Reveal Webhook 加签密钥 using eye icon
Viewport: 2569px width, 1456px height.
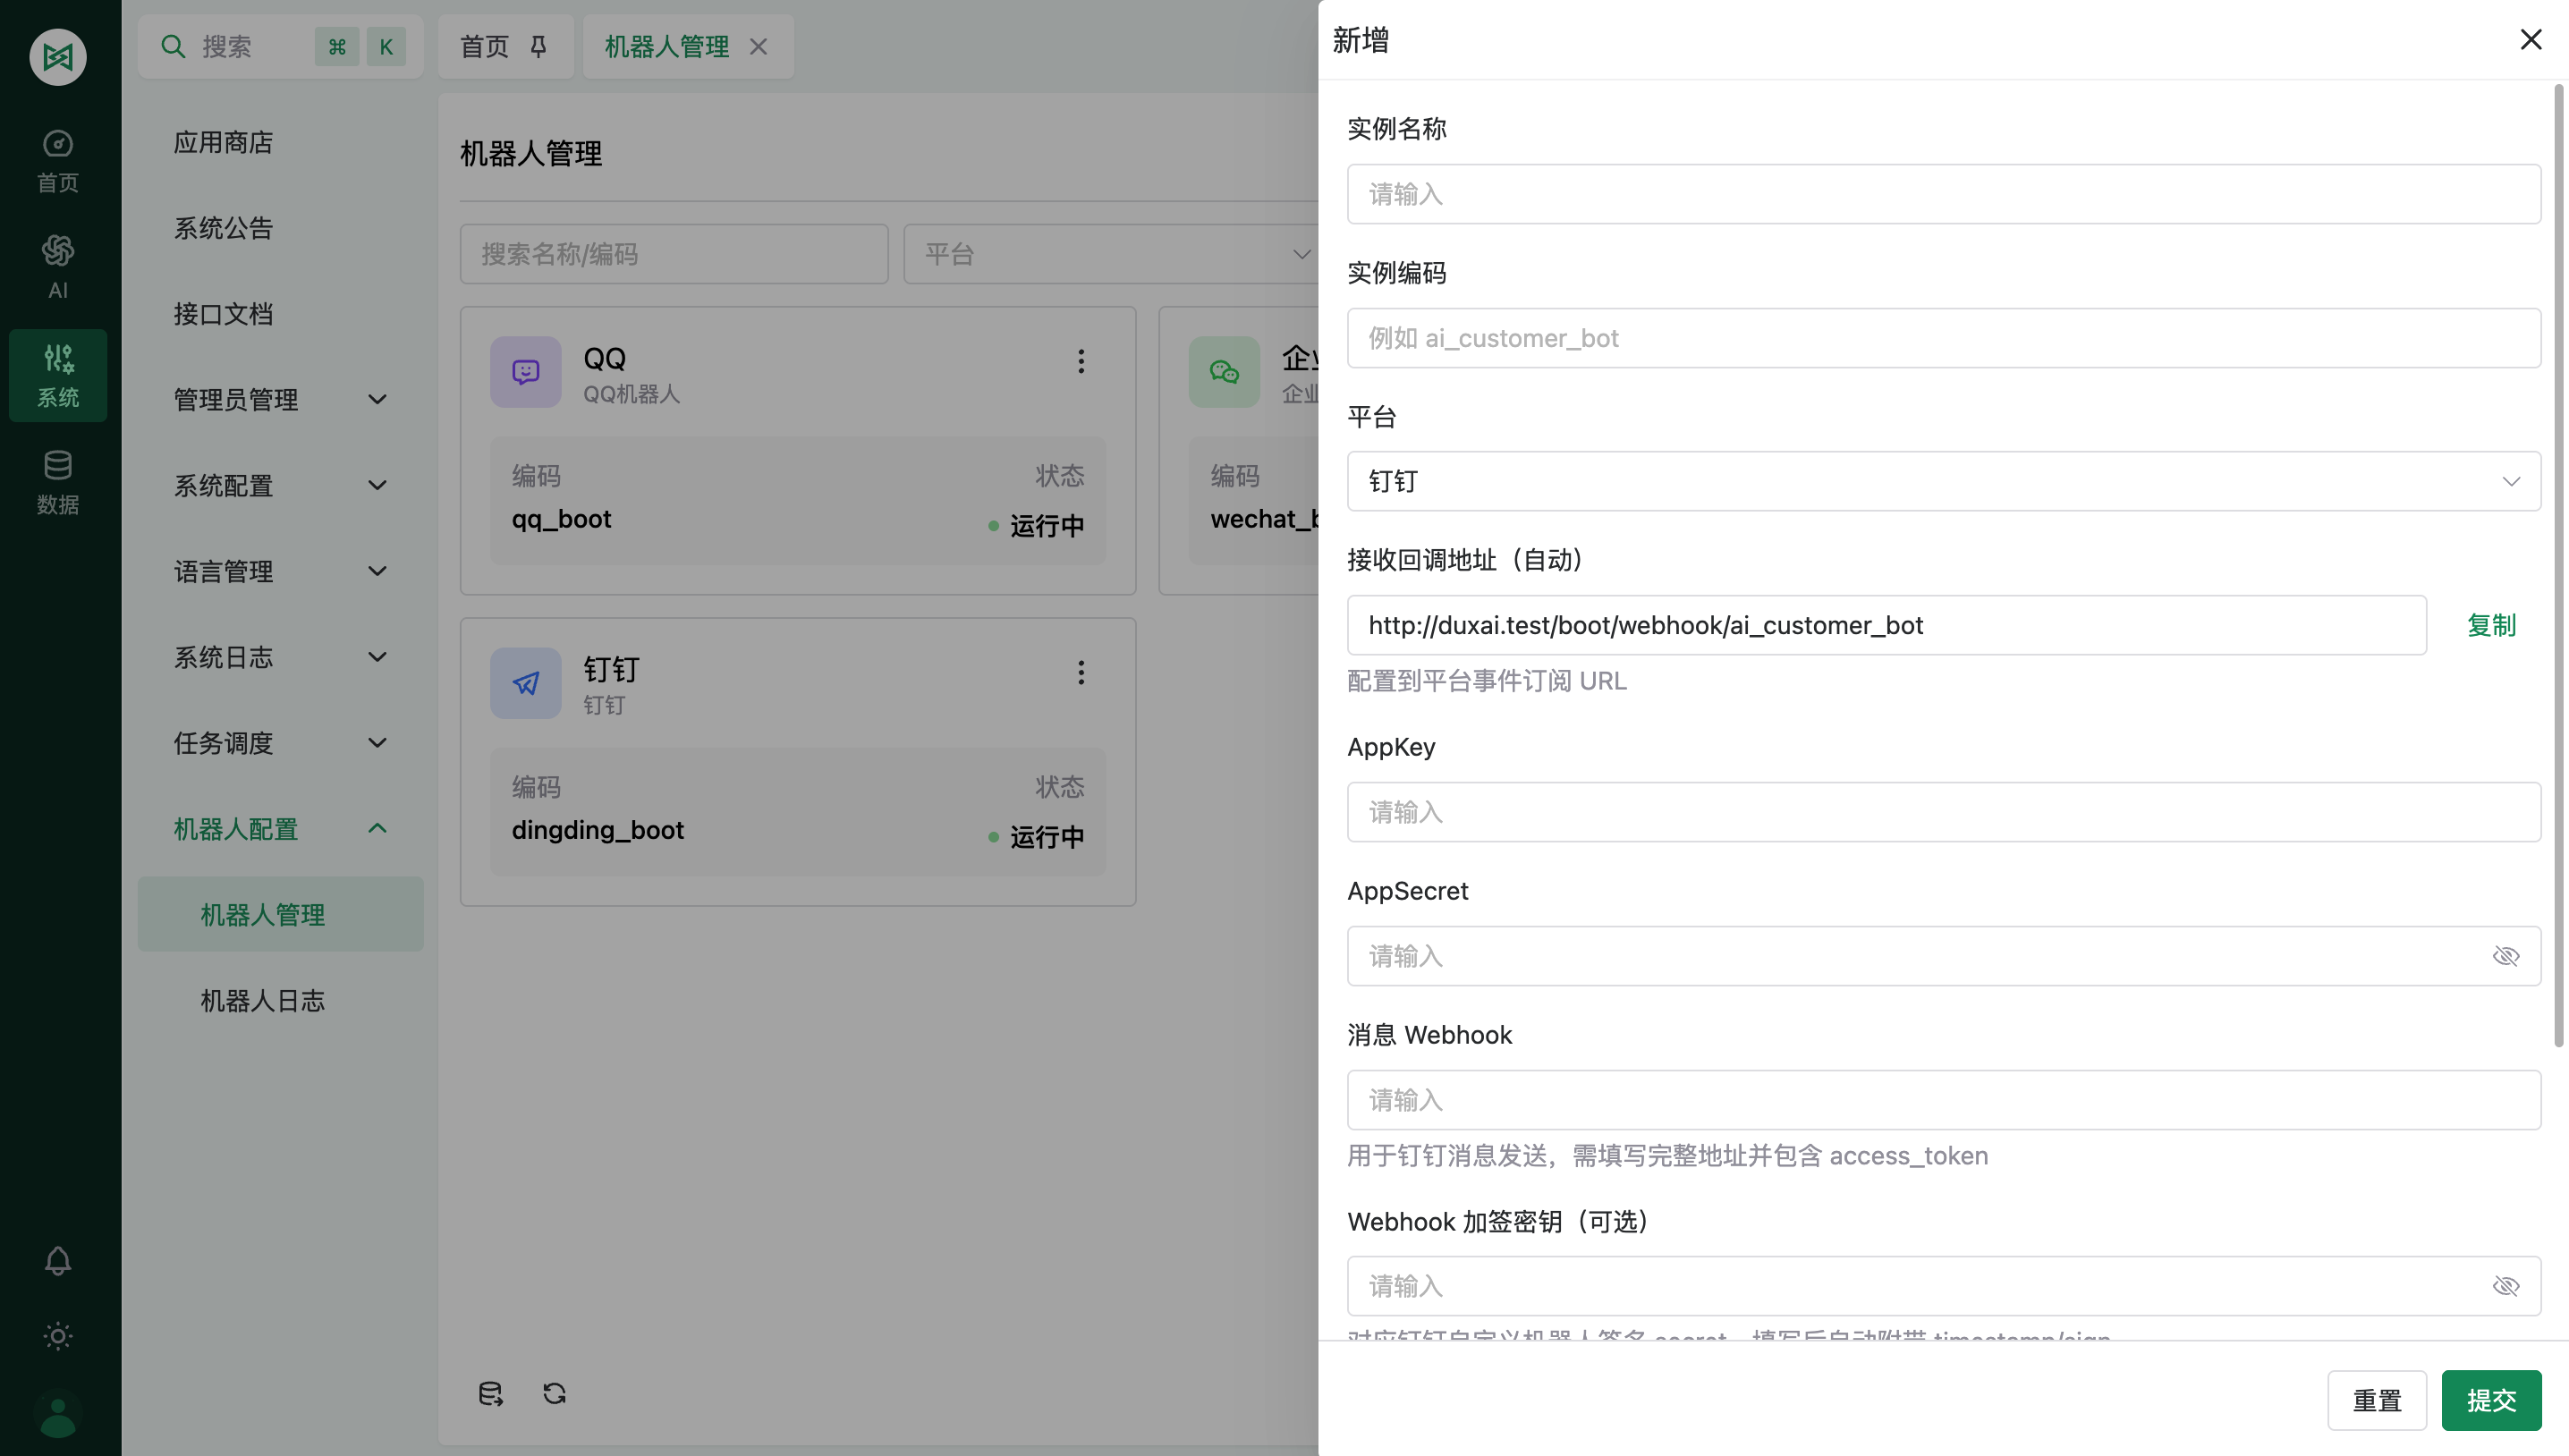pyautogui.click(x=2505, y=1286)
